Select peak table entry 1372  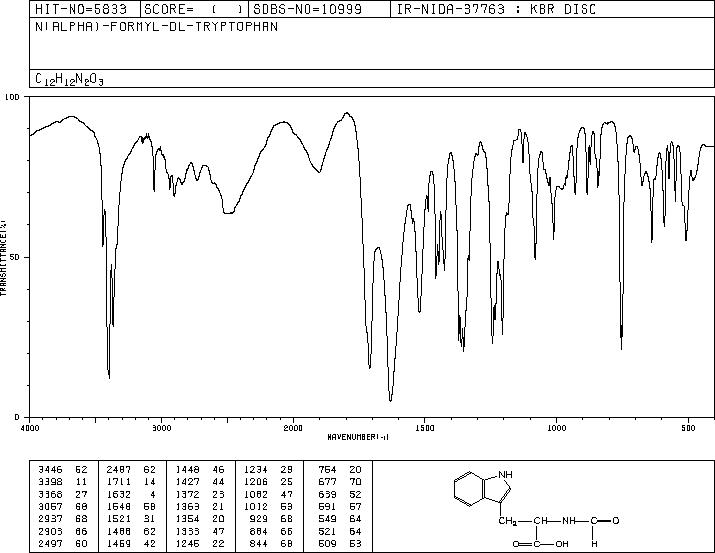(x=187, y=494)
